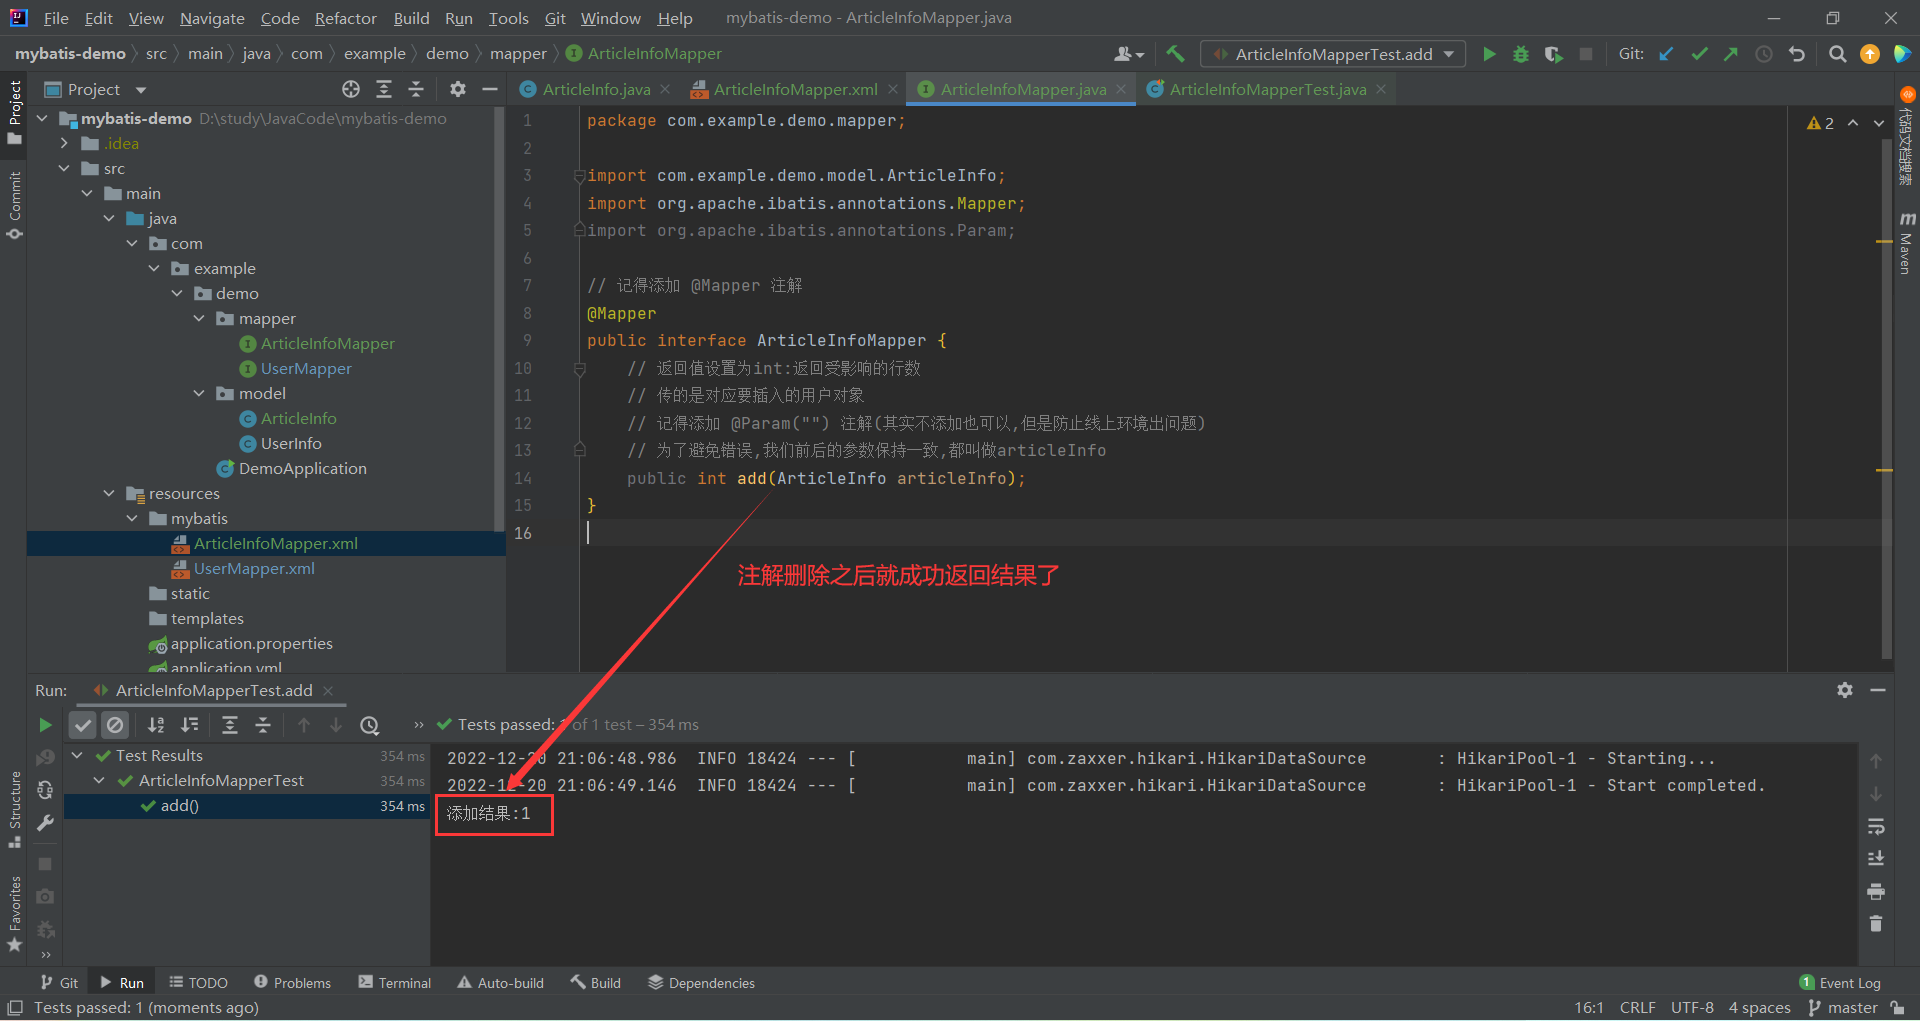1920x1021 pixels.
Task: Click warnings indicator in editor
Action: (1820, 123)
